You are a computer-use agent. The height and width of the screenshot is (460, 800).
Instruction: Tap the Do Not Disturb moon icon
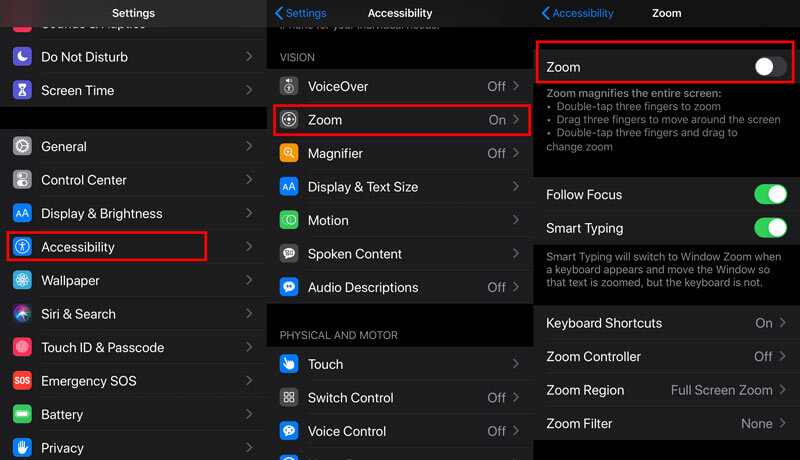pyautogui.click(x=22, y=57)
